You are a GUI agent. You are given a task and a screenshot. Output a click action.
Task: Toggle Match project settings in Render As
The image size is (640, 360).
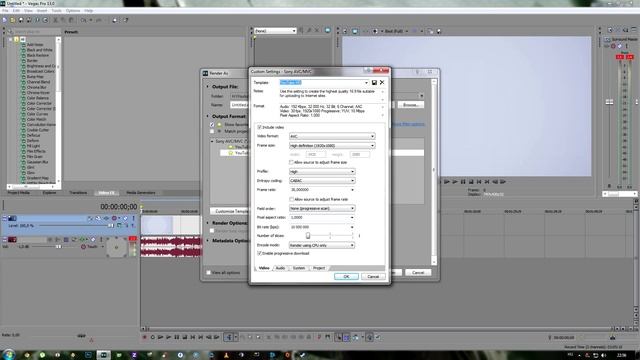(x=212, y=131)
